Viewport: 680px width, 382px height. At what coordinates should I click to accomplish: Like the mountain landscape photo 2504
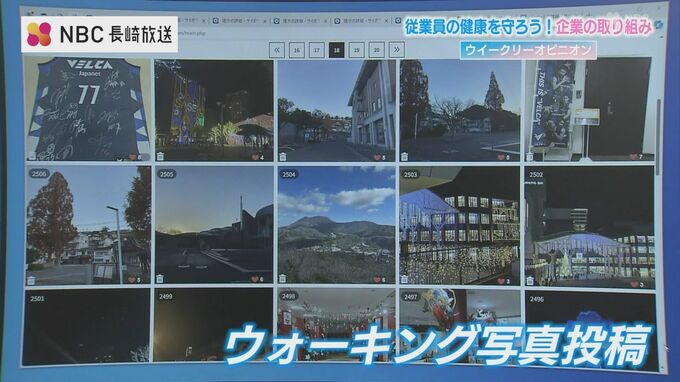(377, 280)
